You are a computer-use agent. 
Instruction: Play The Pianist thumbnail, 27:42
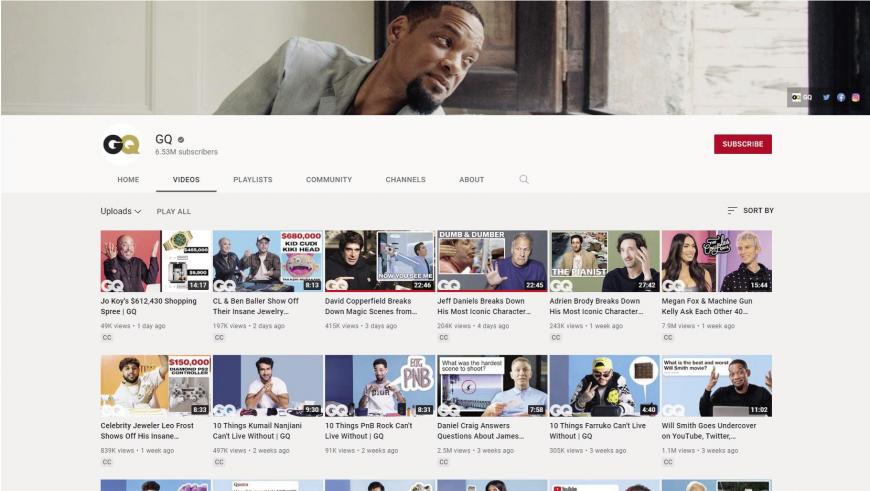(604, 261)
